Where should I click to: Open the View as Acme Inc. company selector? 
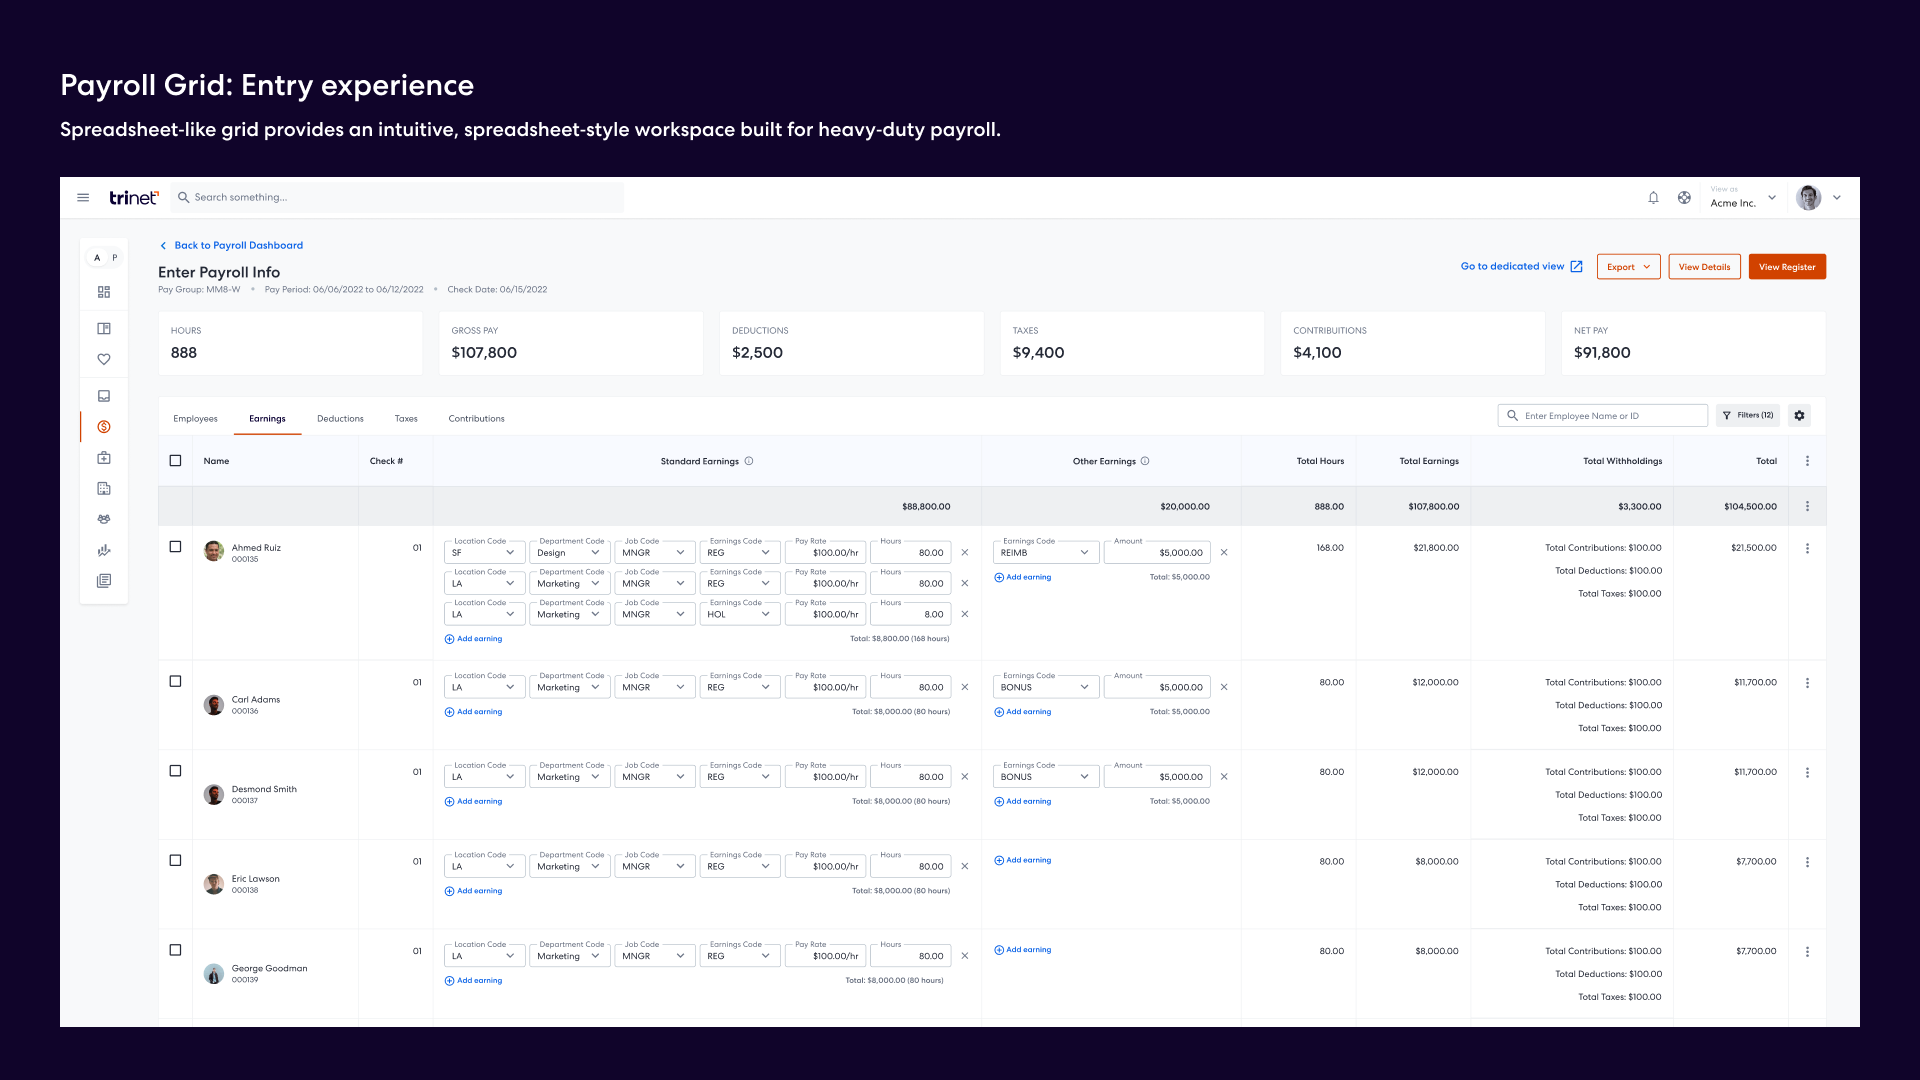pos(1744,197)
